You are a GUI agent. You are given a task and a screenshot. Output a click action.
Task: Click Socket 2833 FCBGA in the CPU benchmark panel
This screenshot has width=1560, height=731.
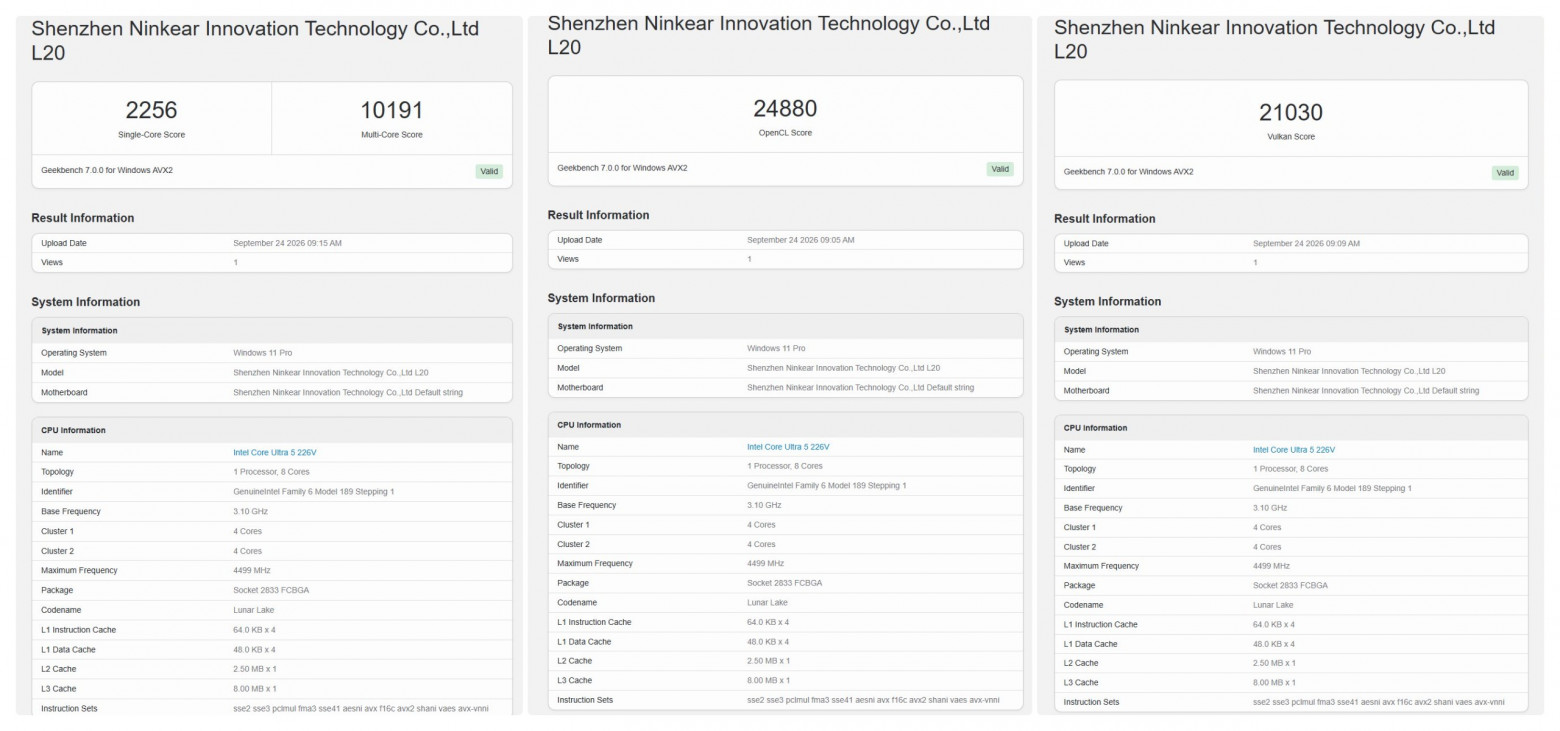point(271,590)
